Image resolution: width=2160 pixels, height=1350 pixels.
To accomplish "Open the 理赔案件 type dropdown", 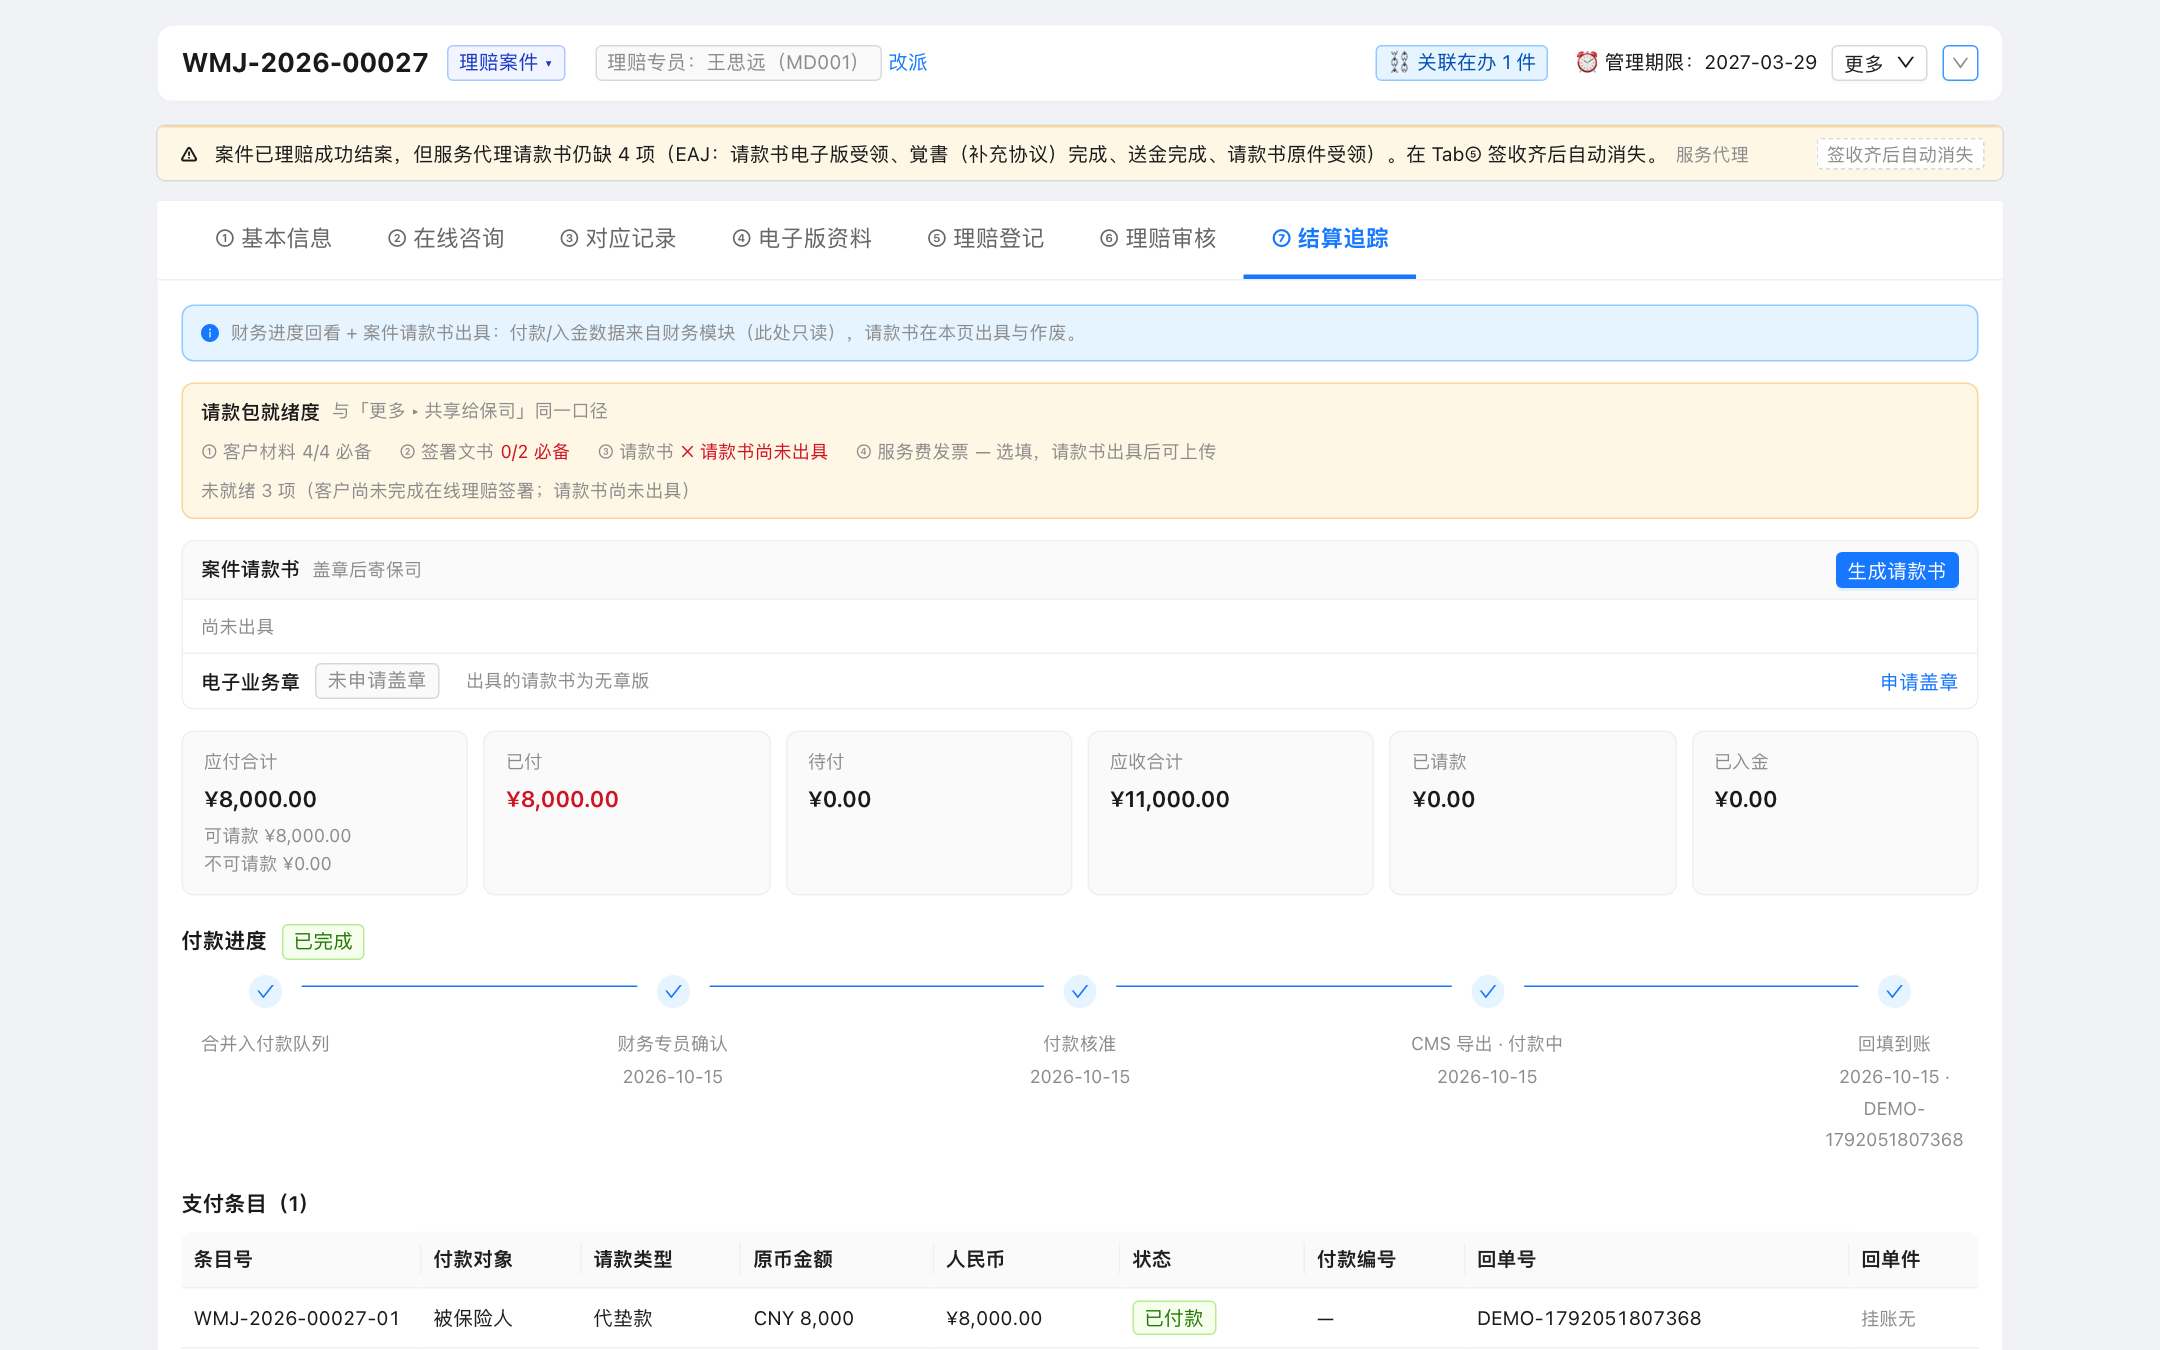I will tap(506, 63).
